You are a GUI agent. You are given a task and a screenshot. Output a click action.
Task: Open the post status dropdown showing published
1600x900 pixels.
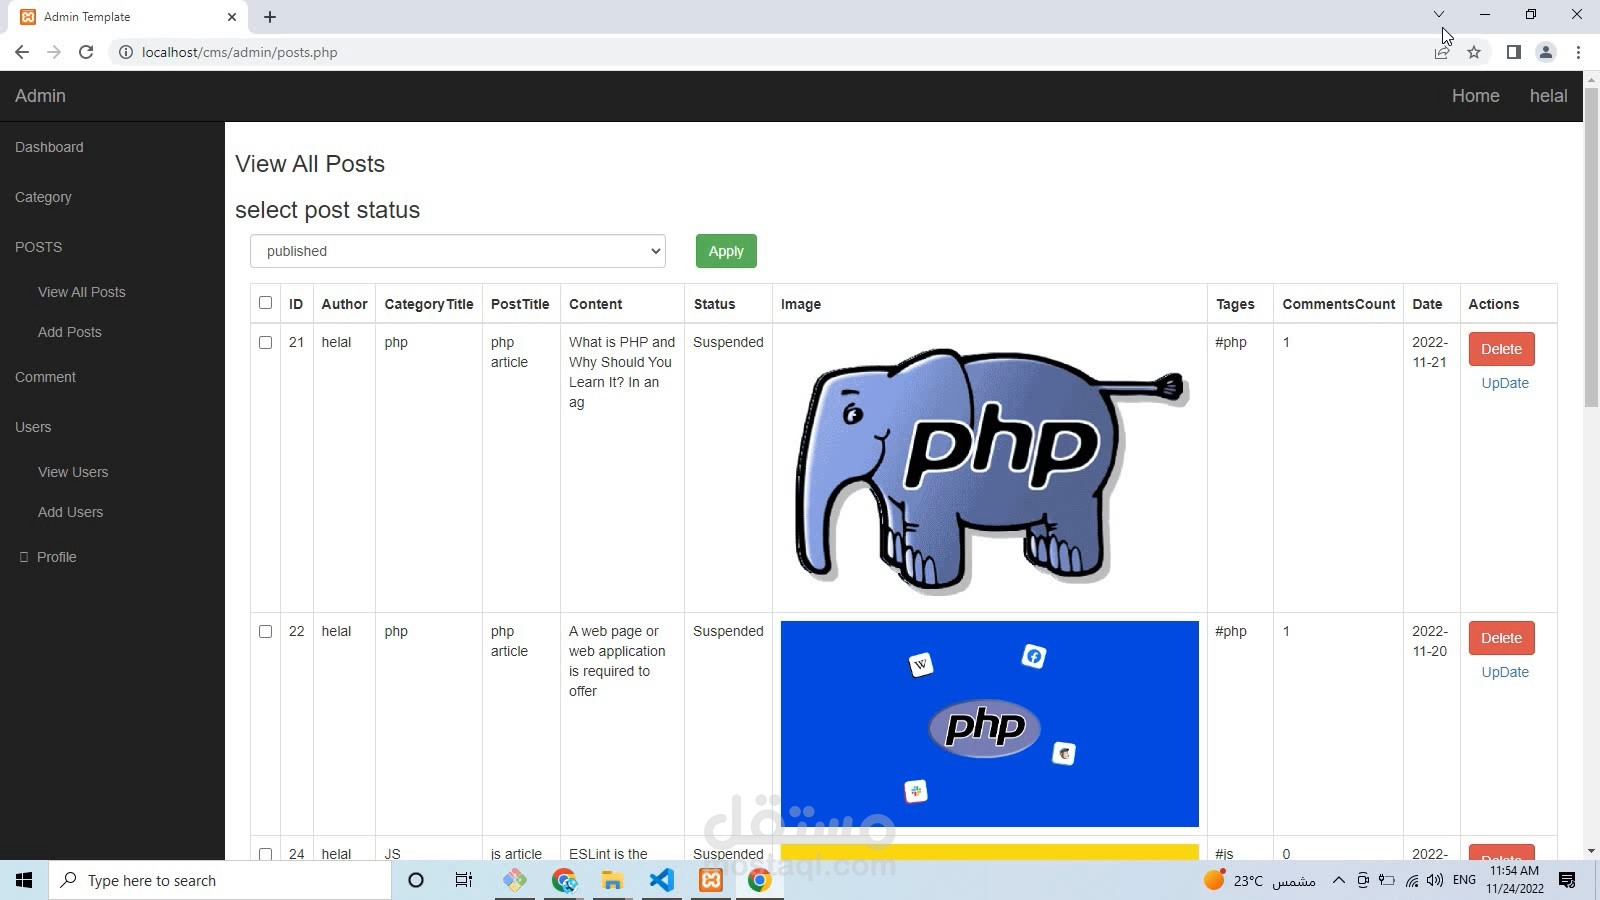(x=458, y=251)
